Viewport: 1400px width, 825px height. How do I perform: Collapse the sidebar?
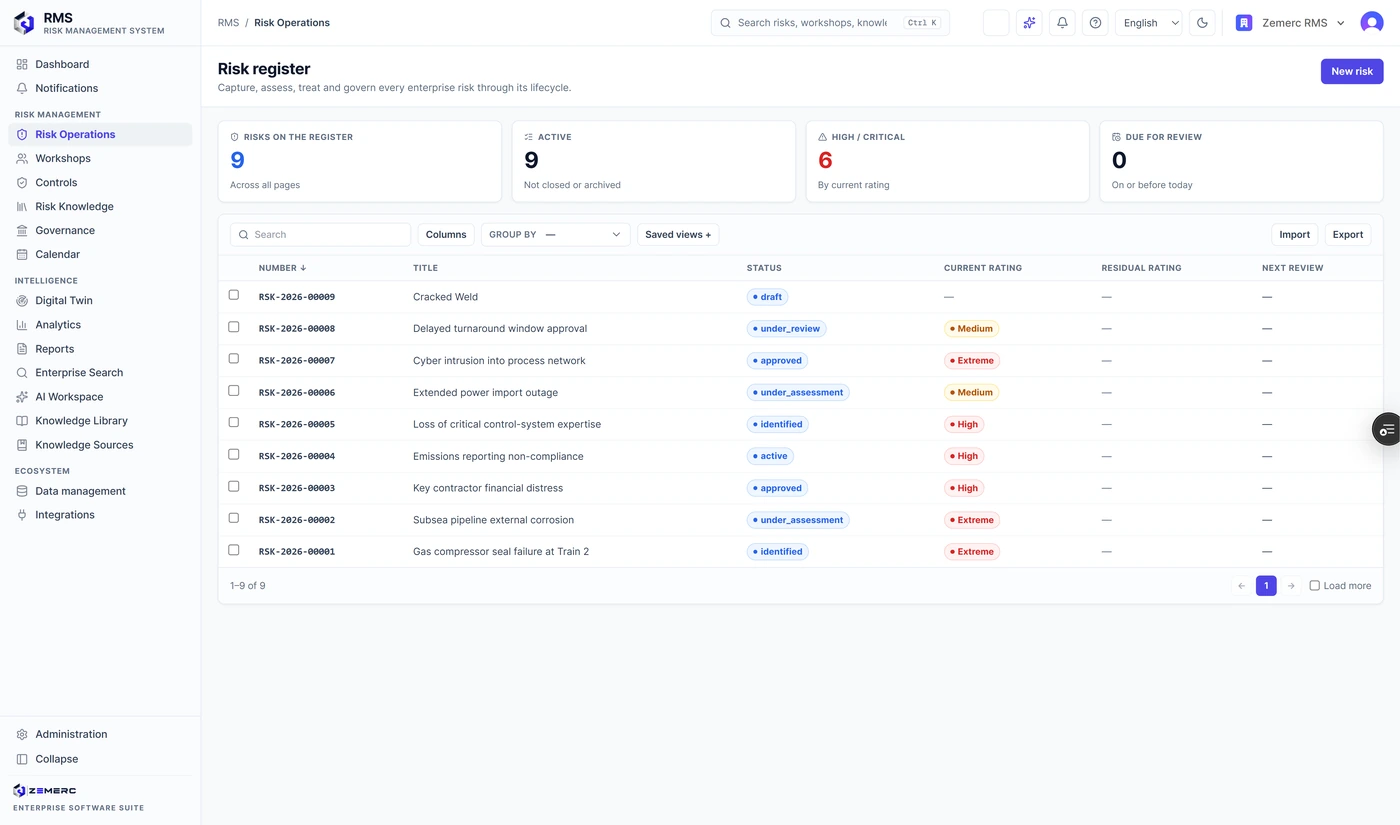(x=100, y=759)
